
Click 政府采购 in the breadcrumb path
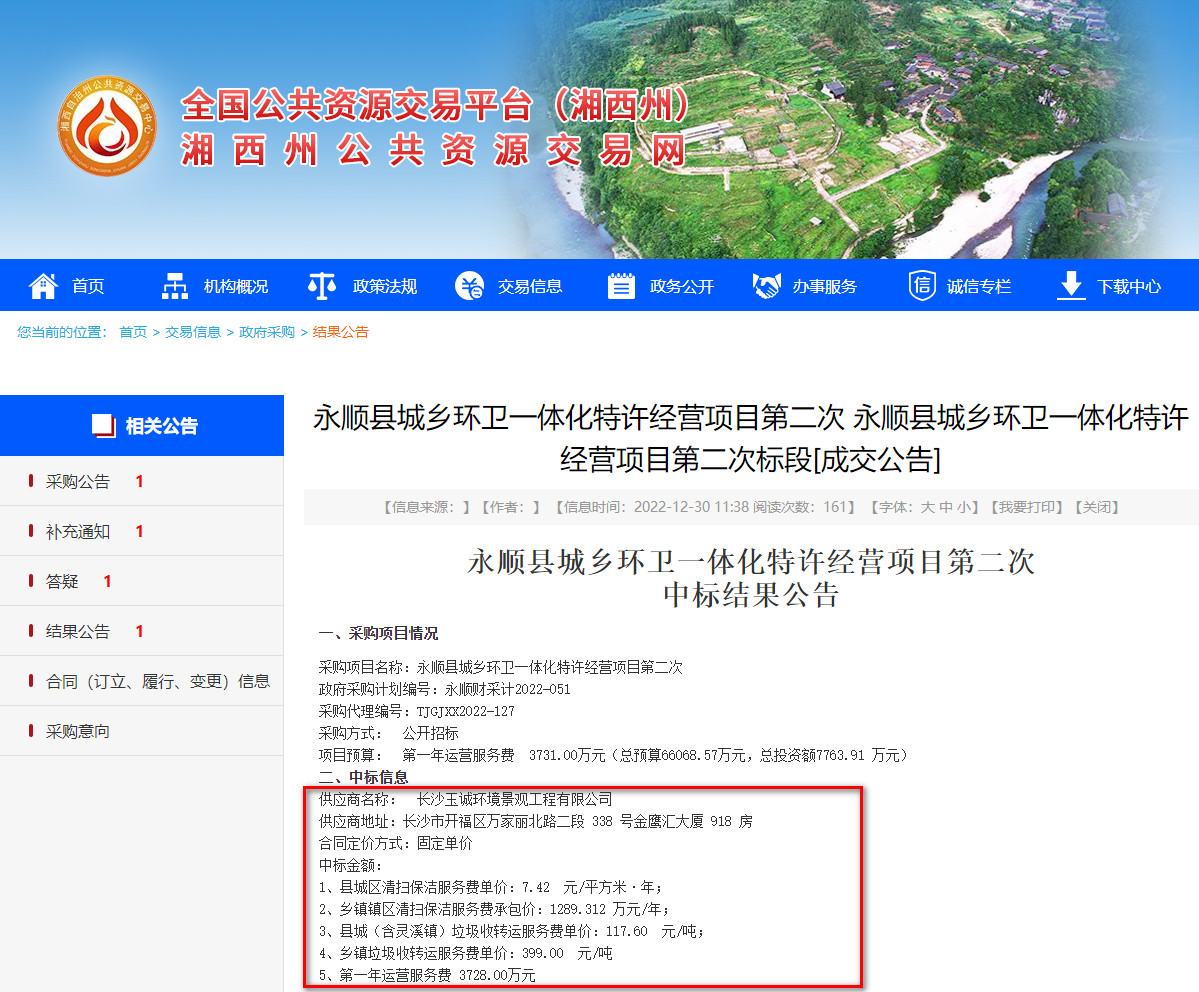coord(267,332)
